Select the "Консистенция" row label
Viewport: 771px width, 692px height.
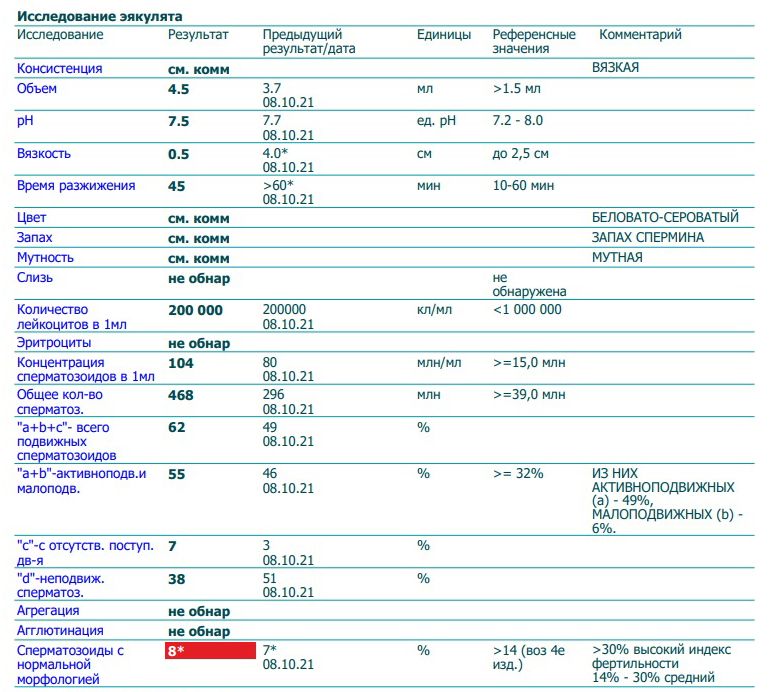pyautogui.click(x=59, y=69)
